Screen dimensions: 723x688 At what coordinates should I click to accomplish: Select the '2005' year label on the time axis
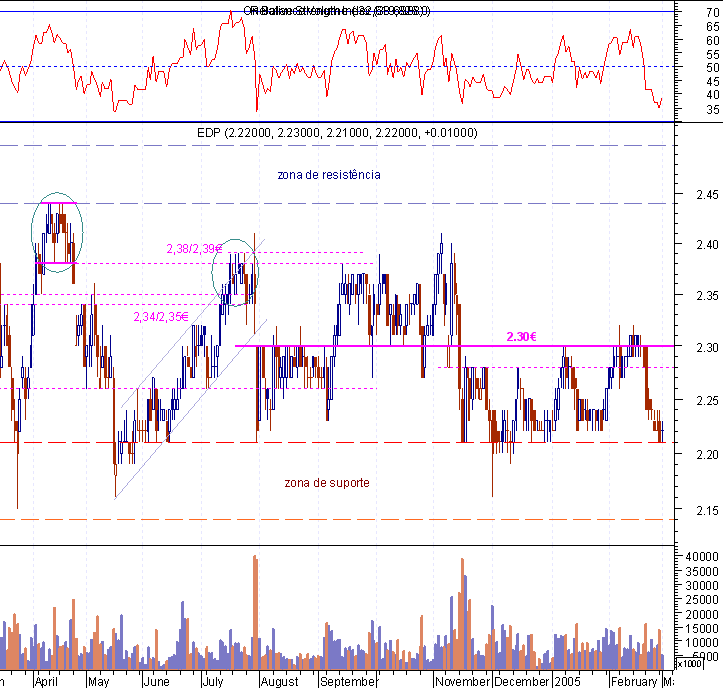point(568,682)
